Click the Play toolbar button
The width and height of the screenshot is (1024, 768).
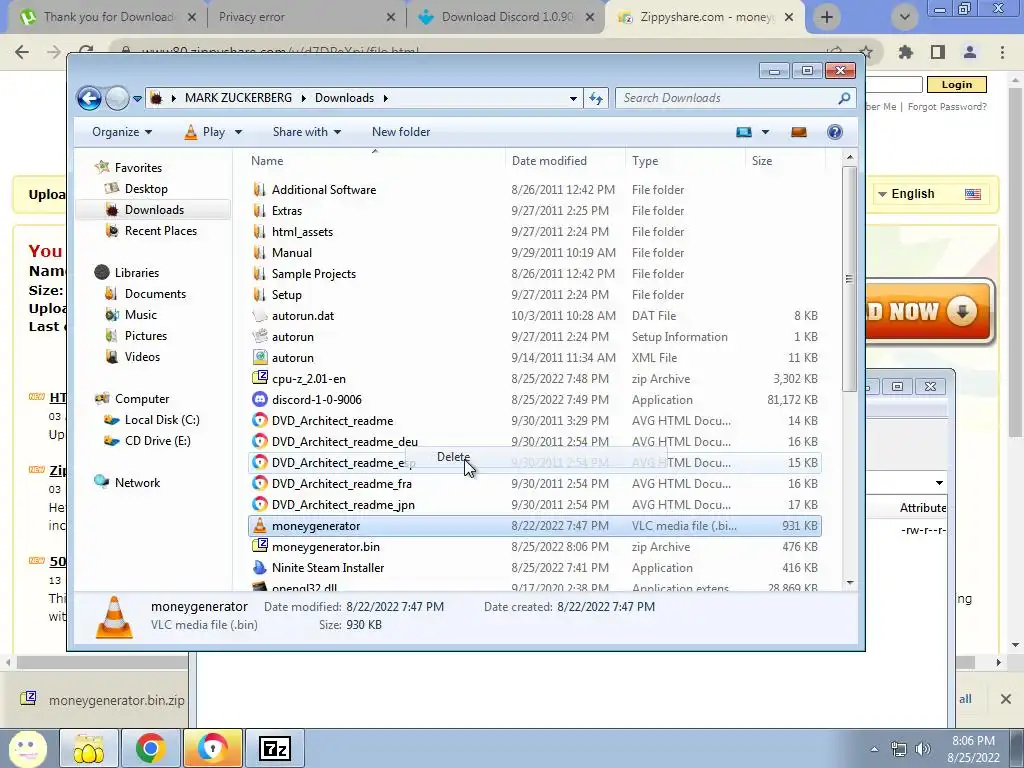(204, 132)
